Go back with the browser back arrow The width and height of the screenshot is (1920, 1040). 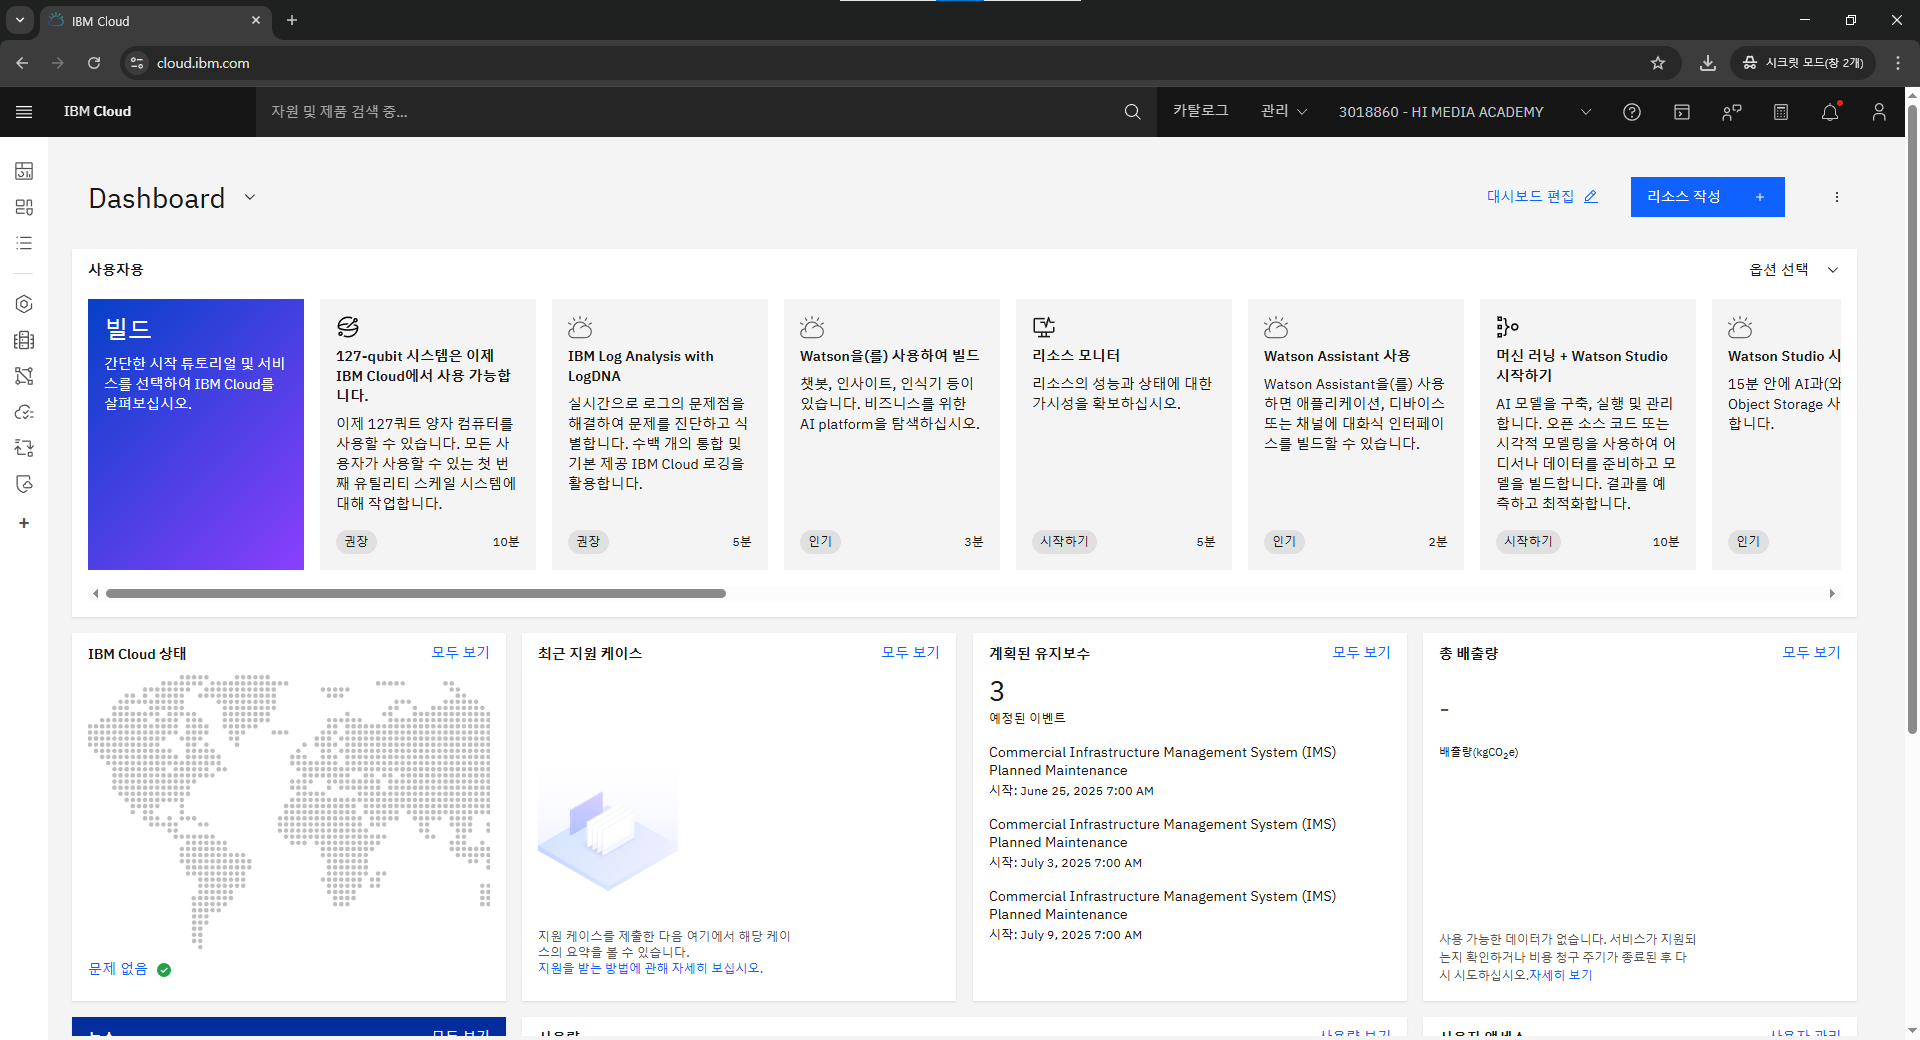coord(22,63)
